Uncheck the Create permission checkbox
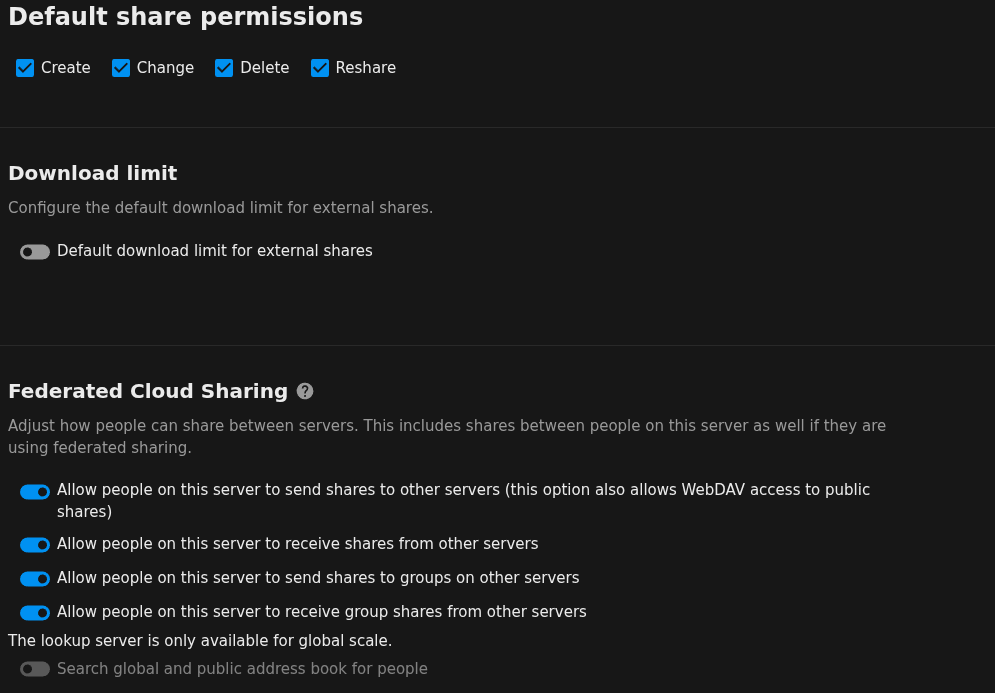 coord(25,68)
